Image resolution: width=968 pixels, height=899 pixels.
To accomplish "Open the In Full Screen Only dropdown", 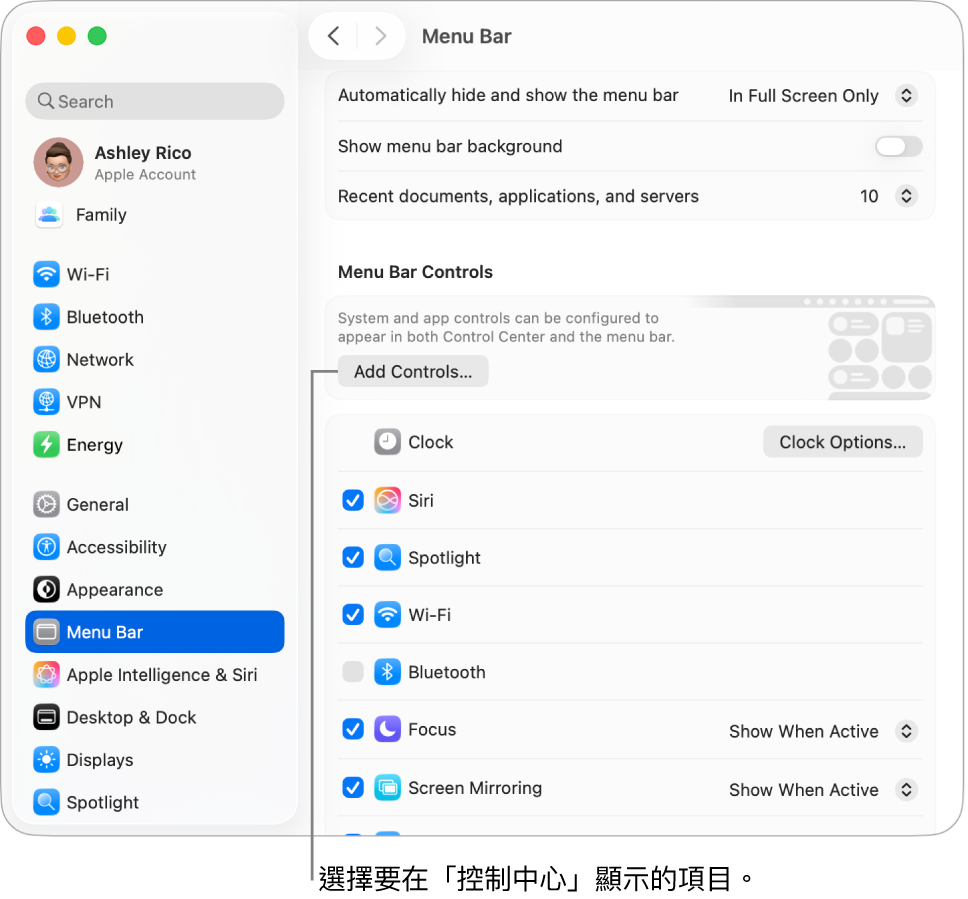I will (x=821, y=96).
